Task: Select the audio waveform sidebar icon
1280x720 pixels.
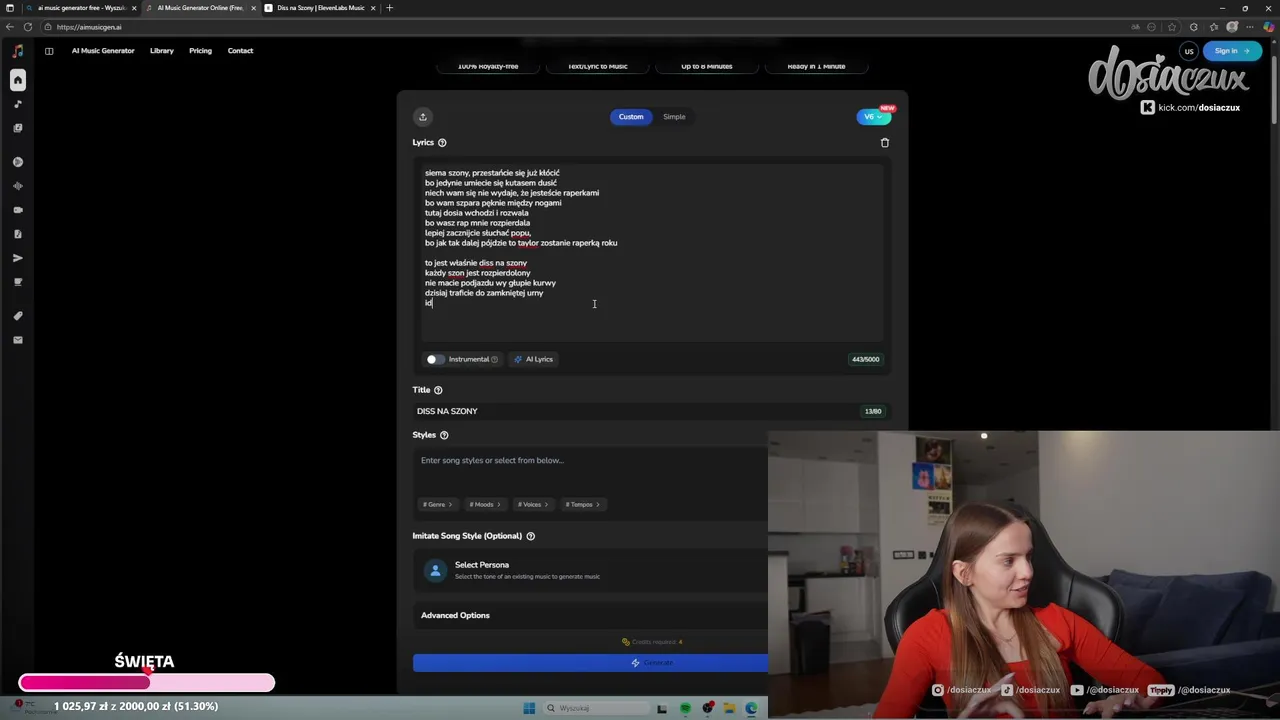Action: [x=18, y=186]
